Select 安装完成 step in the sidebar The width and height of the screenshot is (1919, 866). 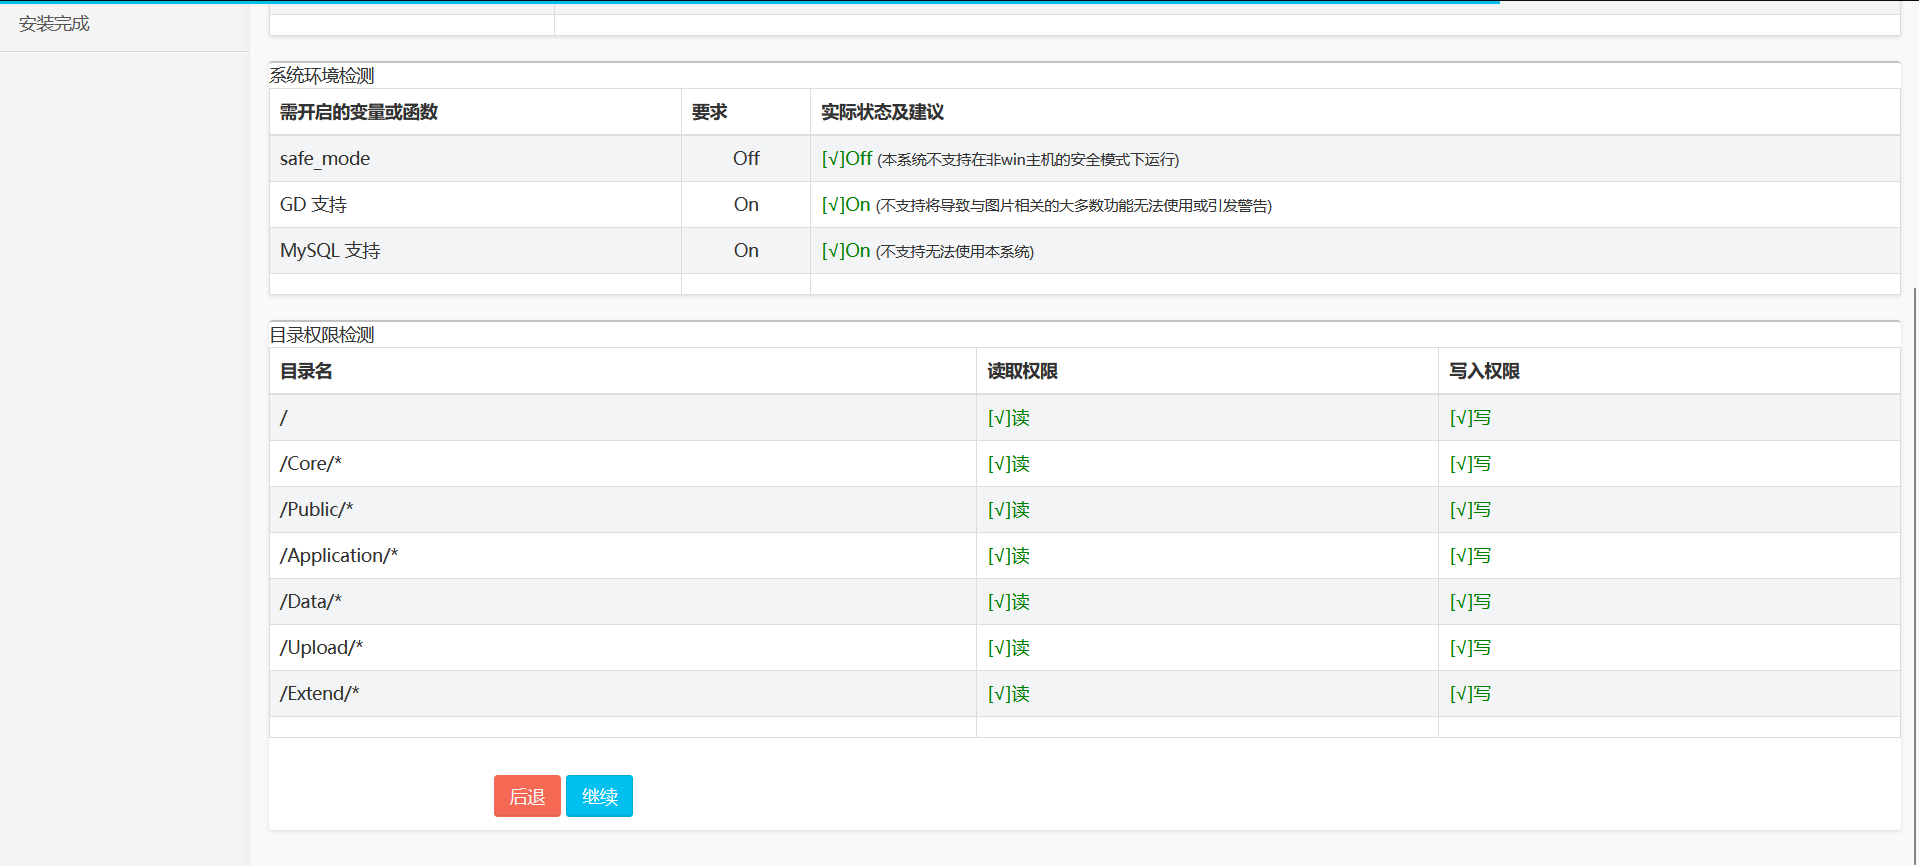click(54, 24)
